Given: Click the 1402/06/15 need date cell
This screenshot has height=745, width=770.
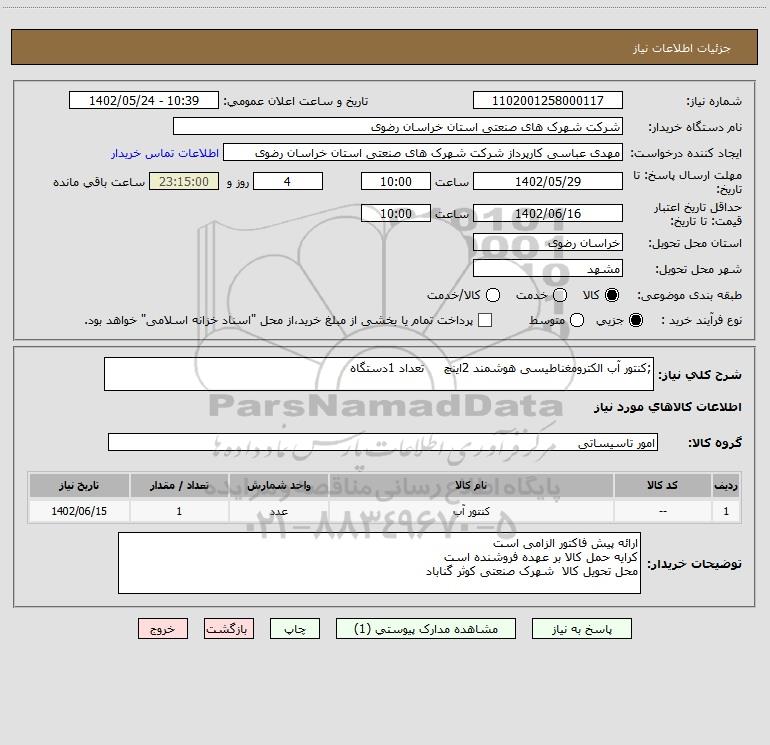Looking at the screenshot, I should (79, 511).
